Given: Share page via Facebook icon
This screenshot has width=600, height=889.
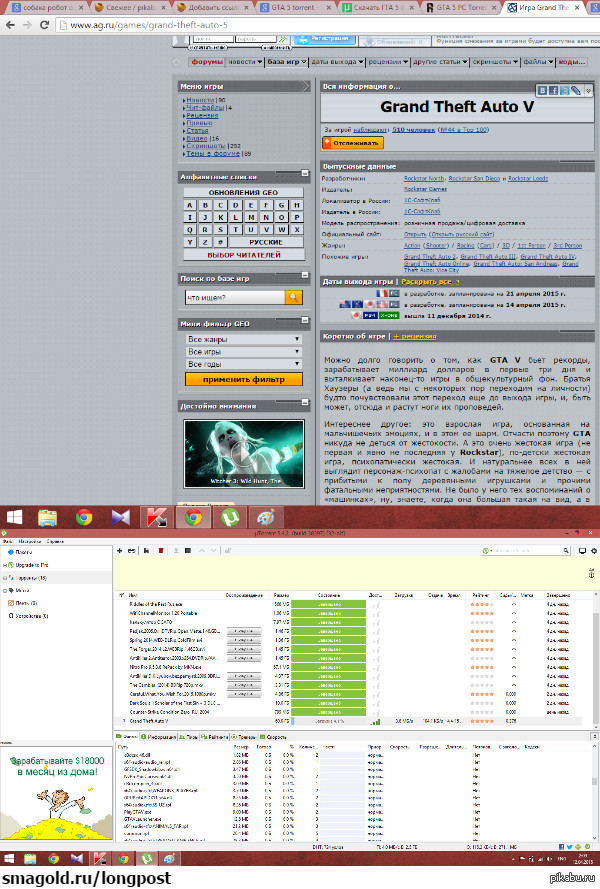Looking at the screenshot, I should tap(553, 90).
